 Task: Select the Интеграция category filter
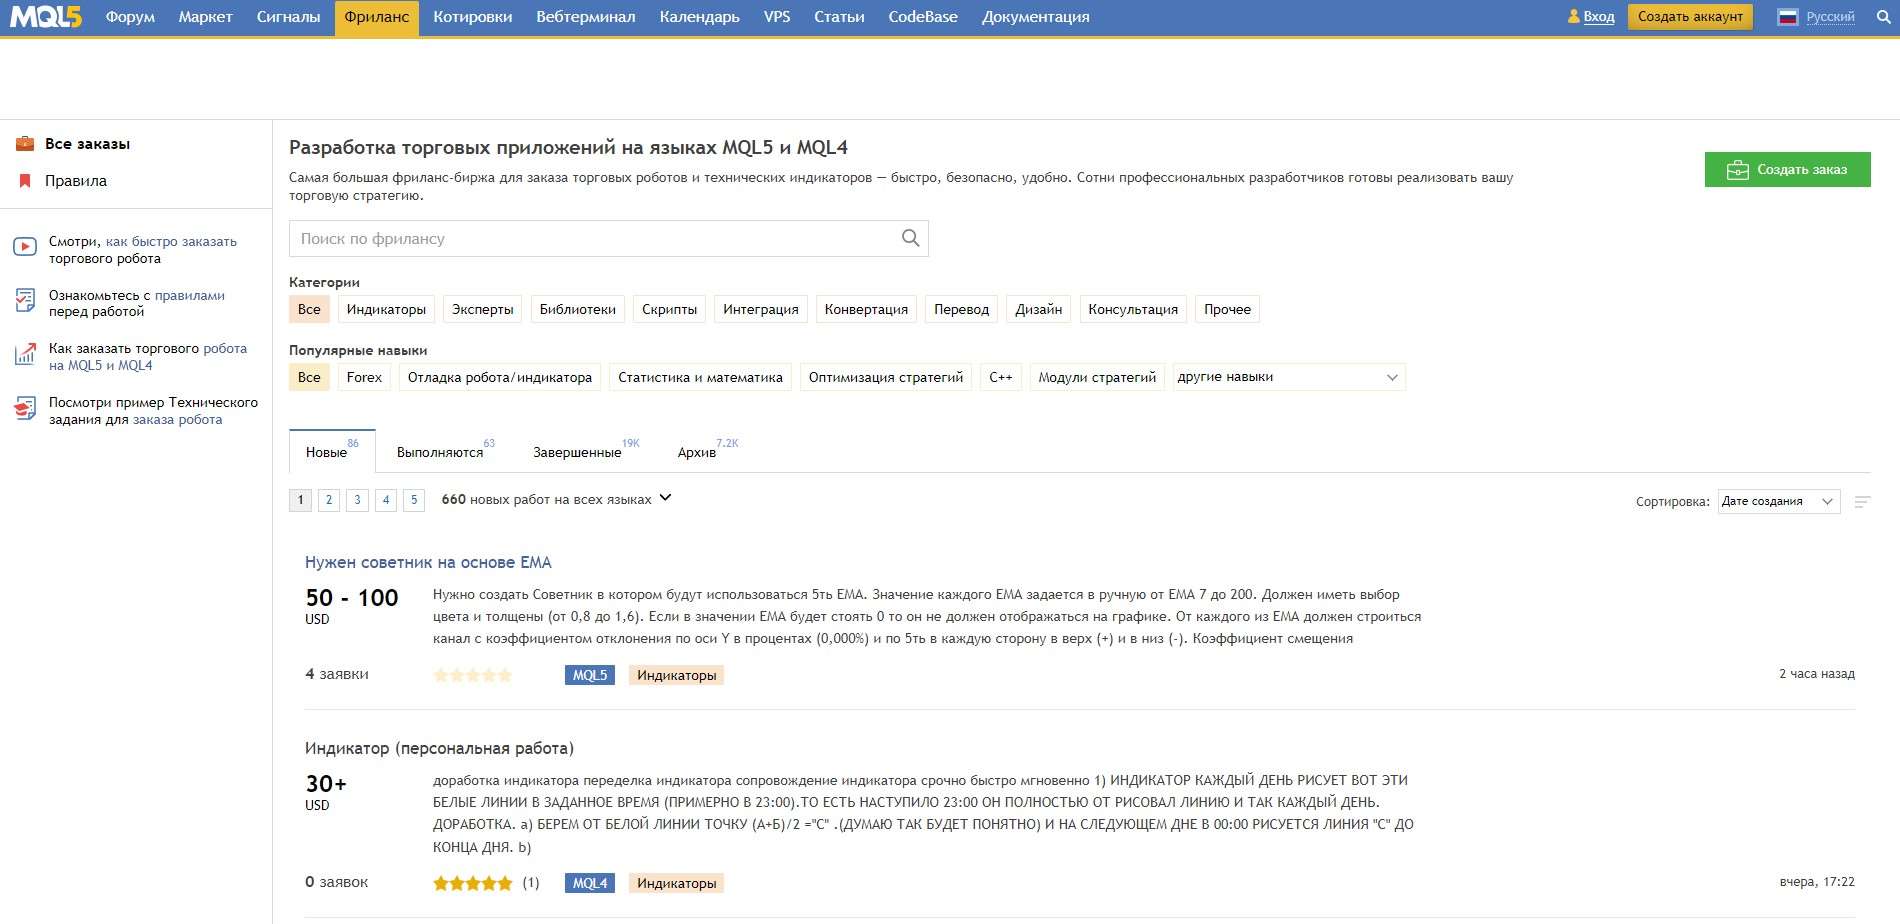(761, 309)
